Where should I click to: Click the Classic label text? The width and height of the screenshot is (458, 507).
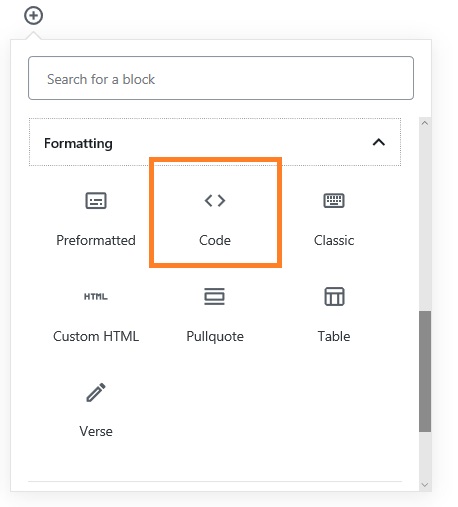click(334, 240)
